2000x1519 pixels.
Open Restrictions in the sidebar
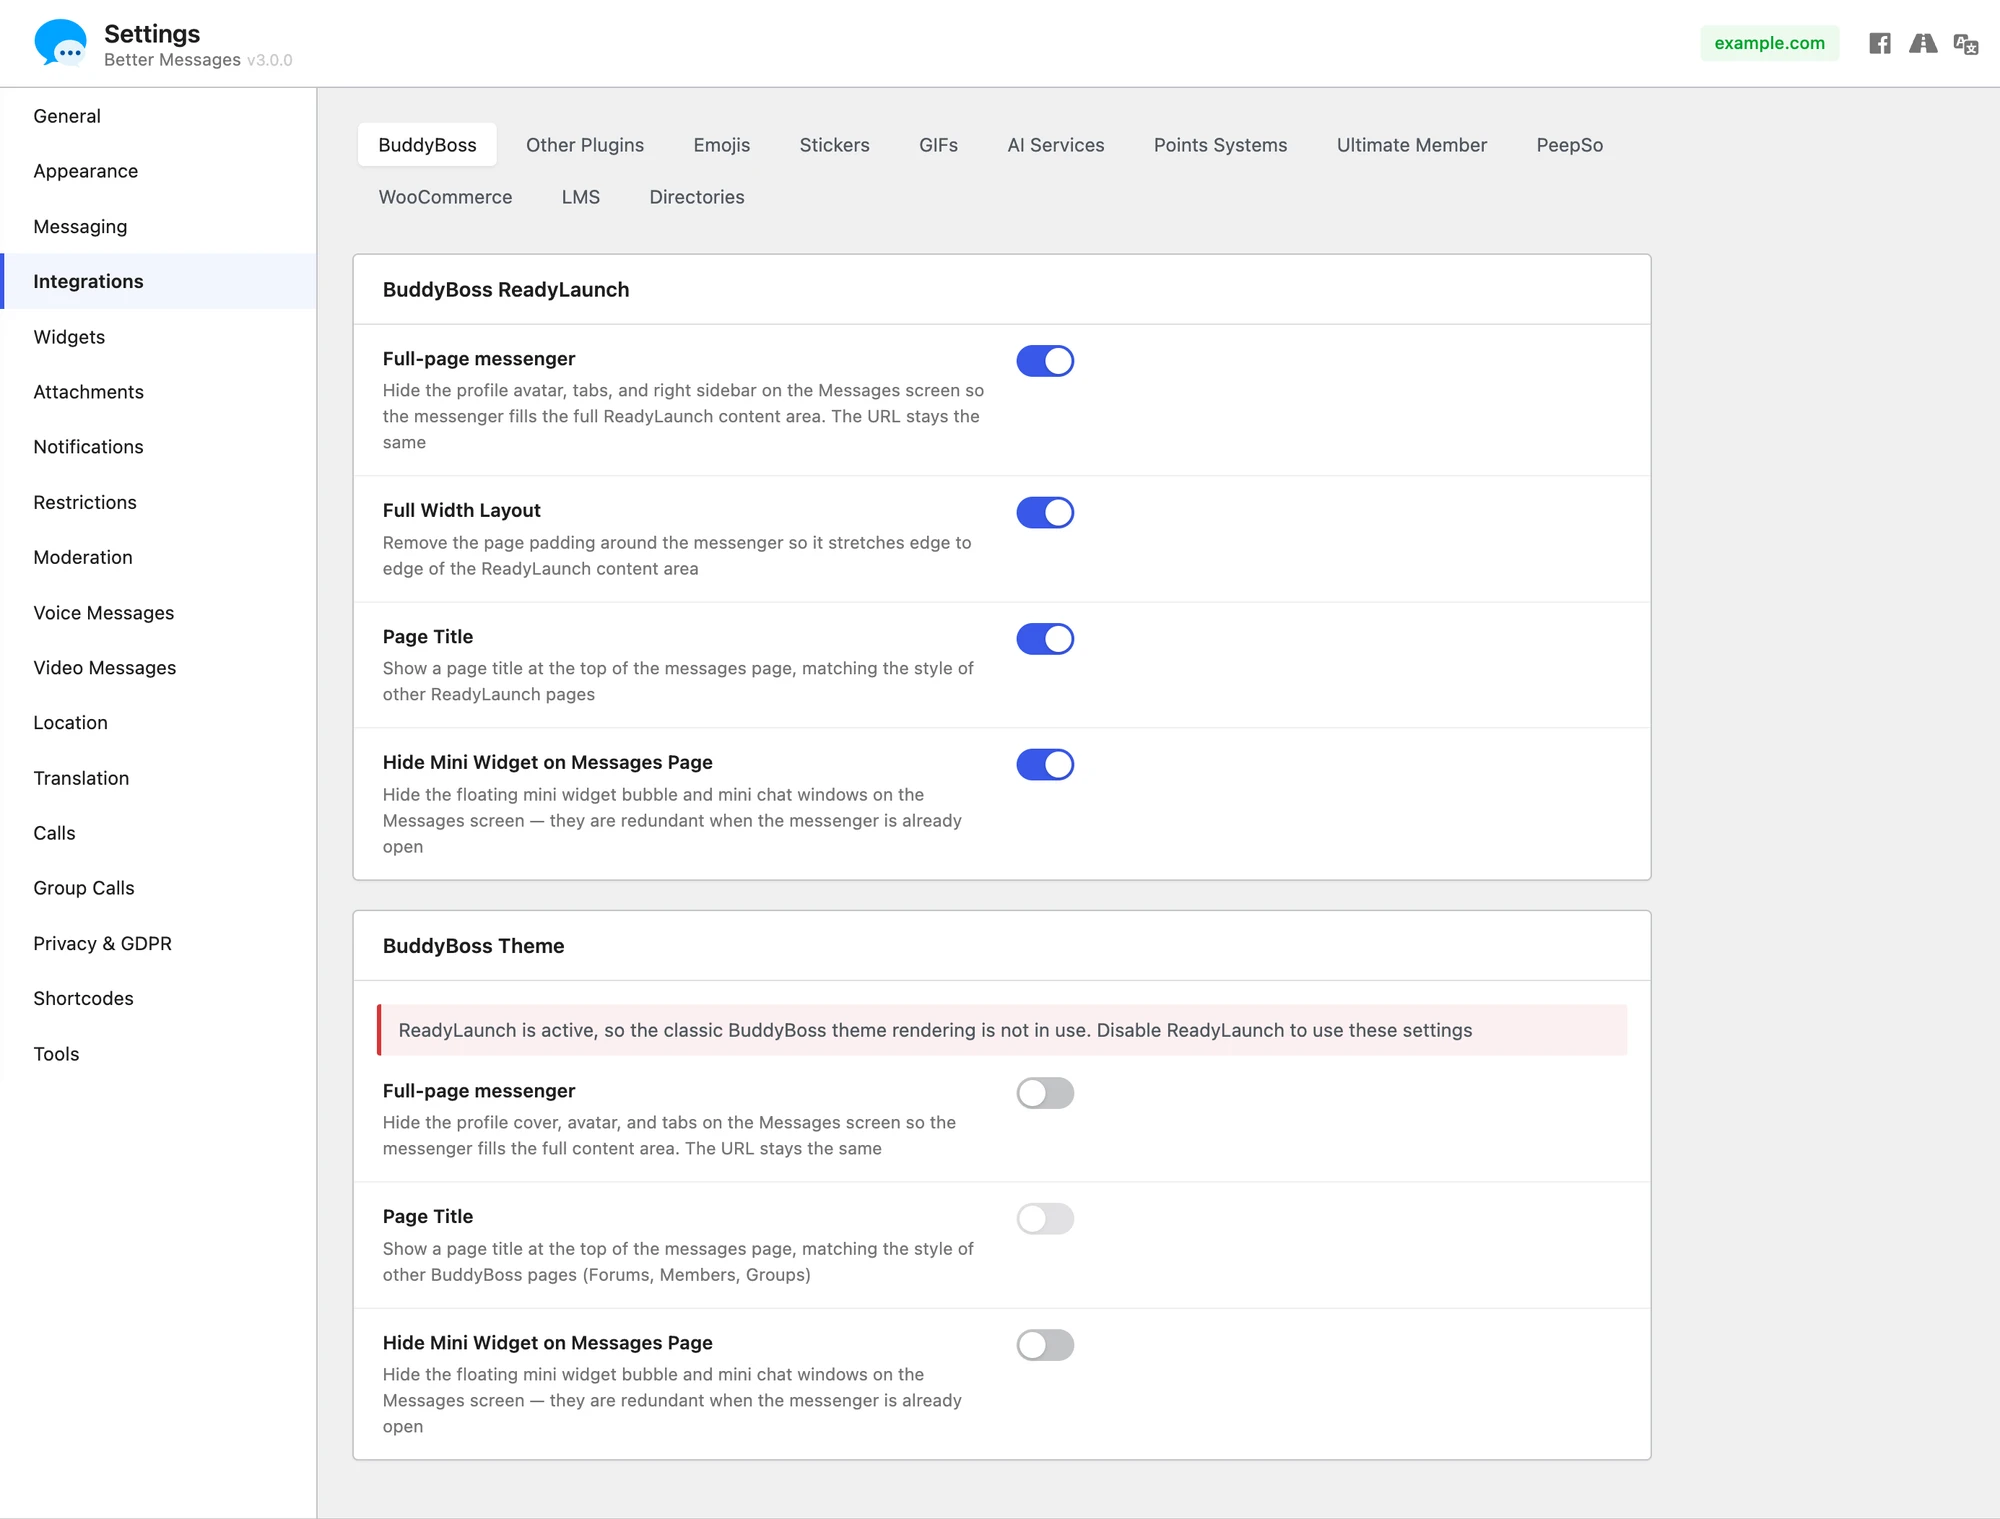pos(158,502)
